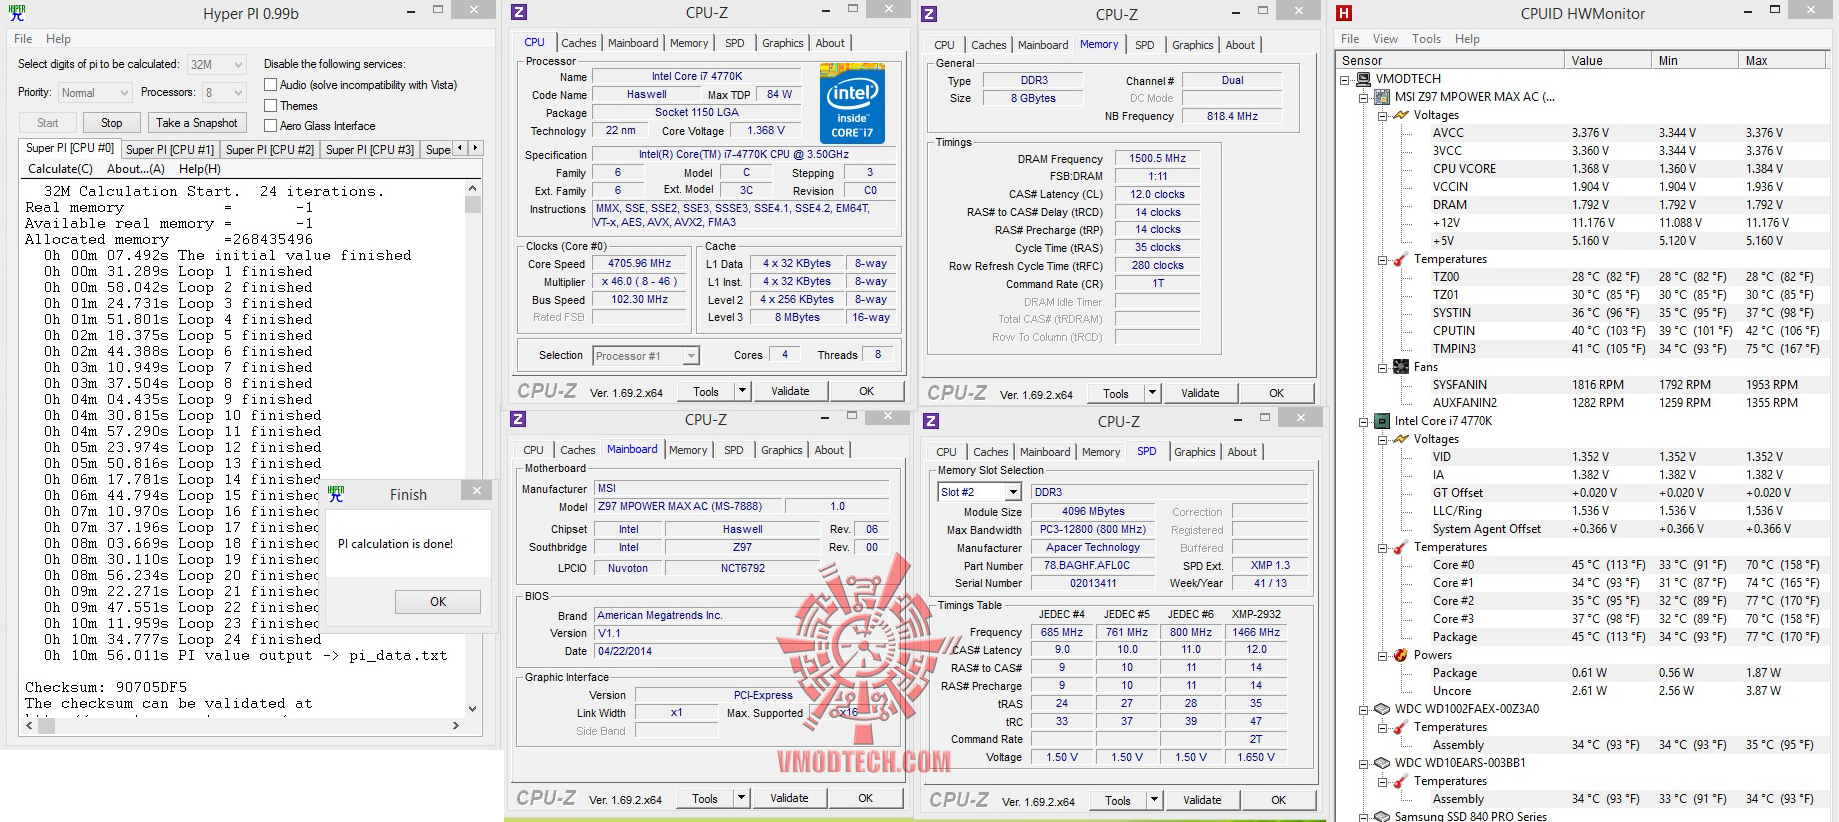
Task: Select SPD tab in CPU-Z Mainboard window
Action: [x=733, y=450]
